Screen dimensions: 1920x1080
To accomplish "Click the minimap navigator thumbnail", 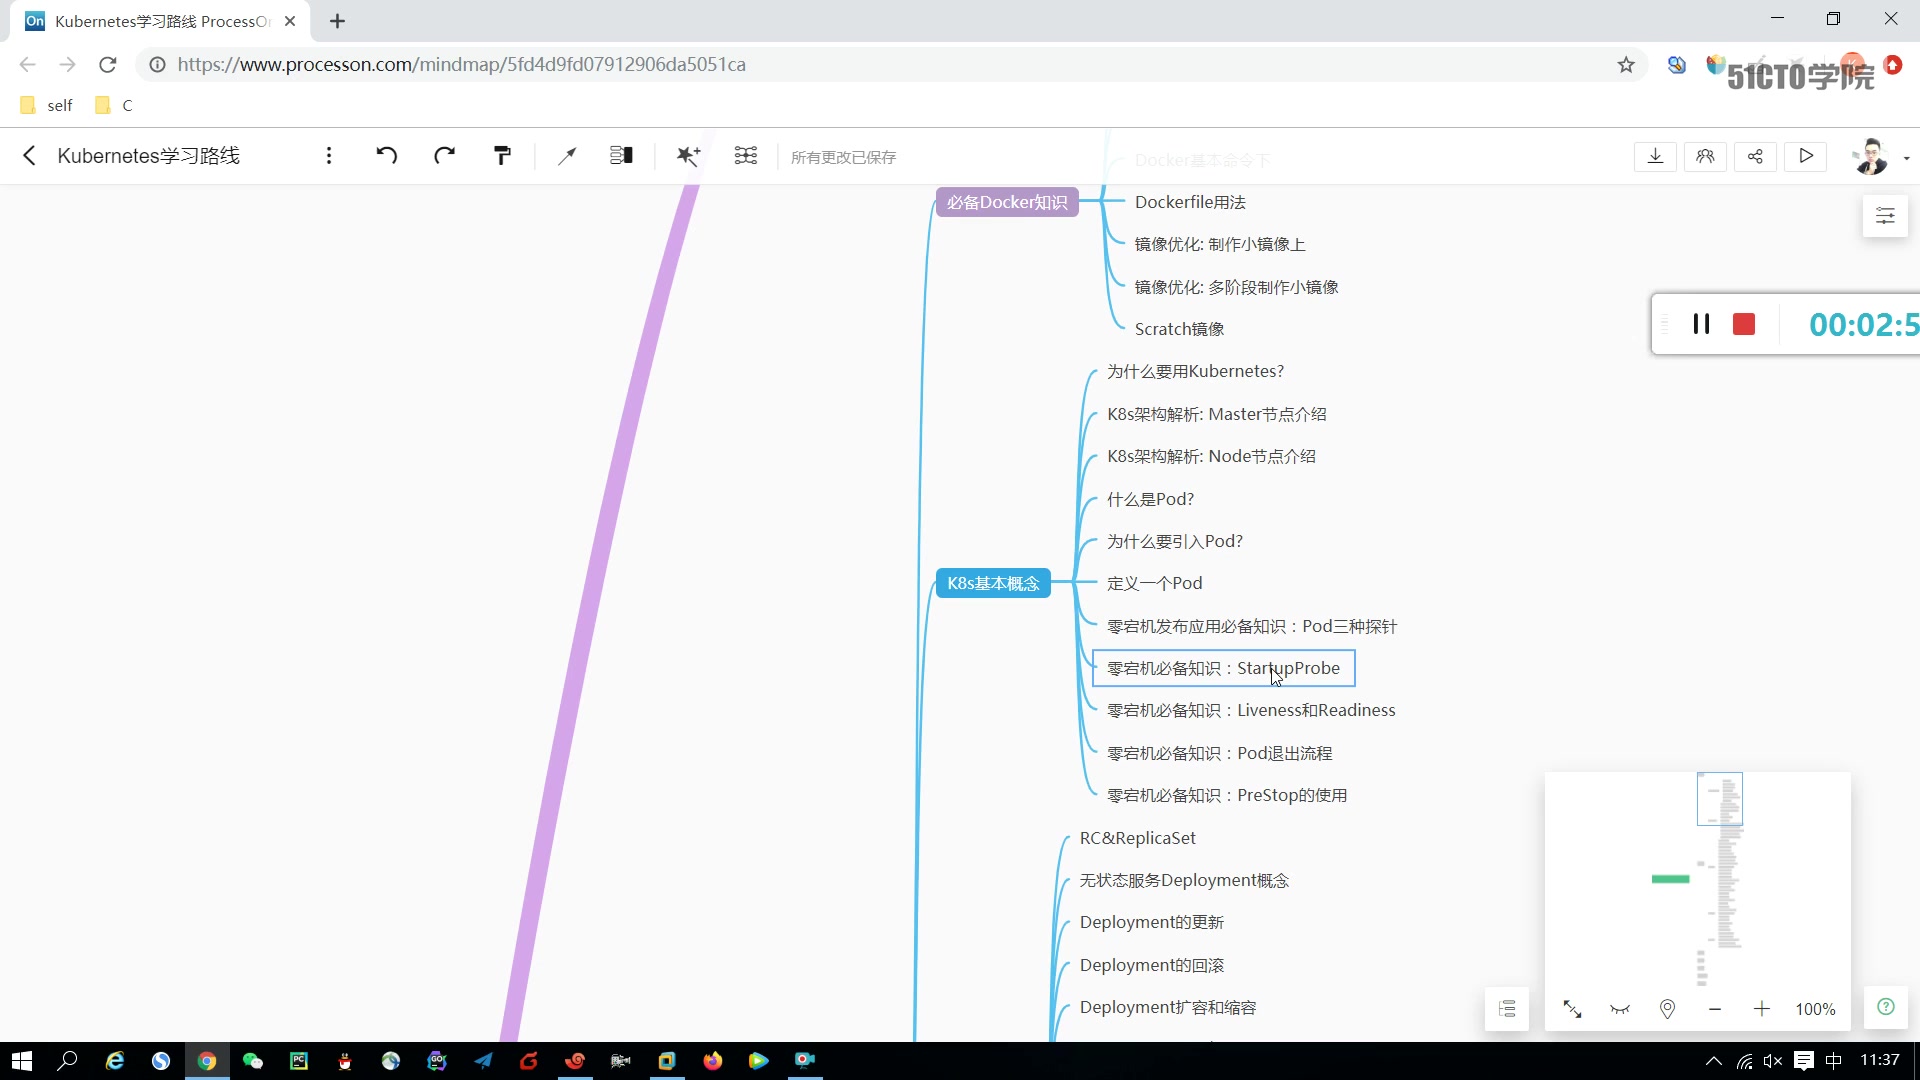I will tap(1697, 878).
